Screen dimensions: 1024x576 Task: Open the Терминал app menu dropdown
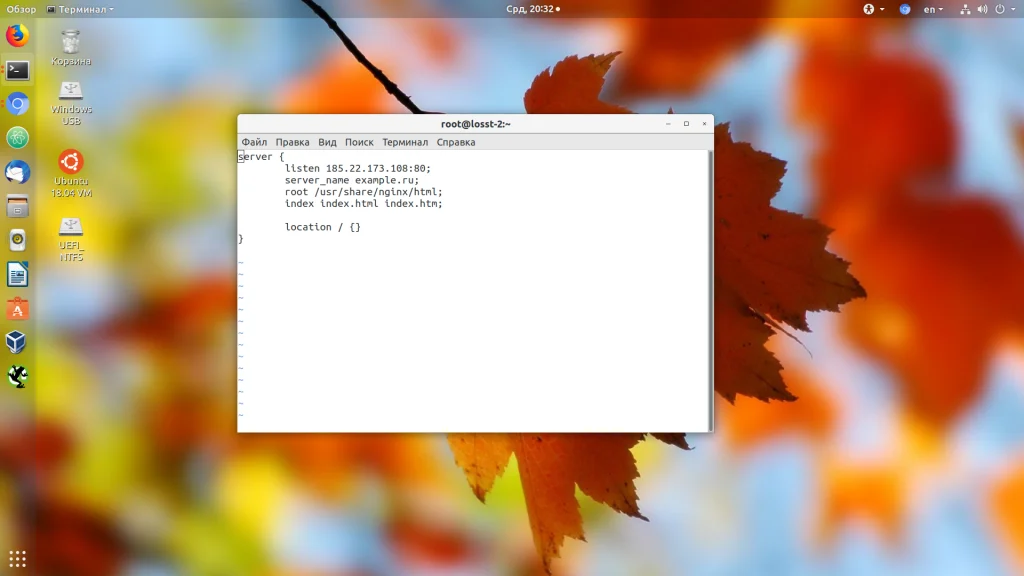coord(80,9)
